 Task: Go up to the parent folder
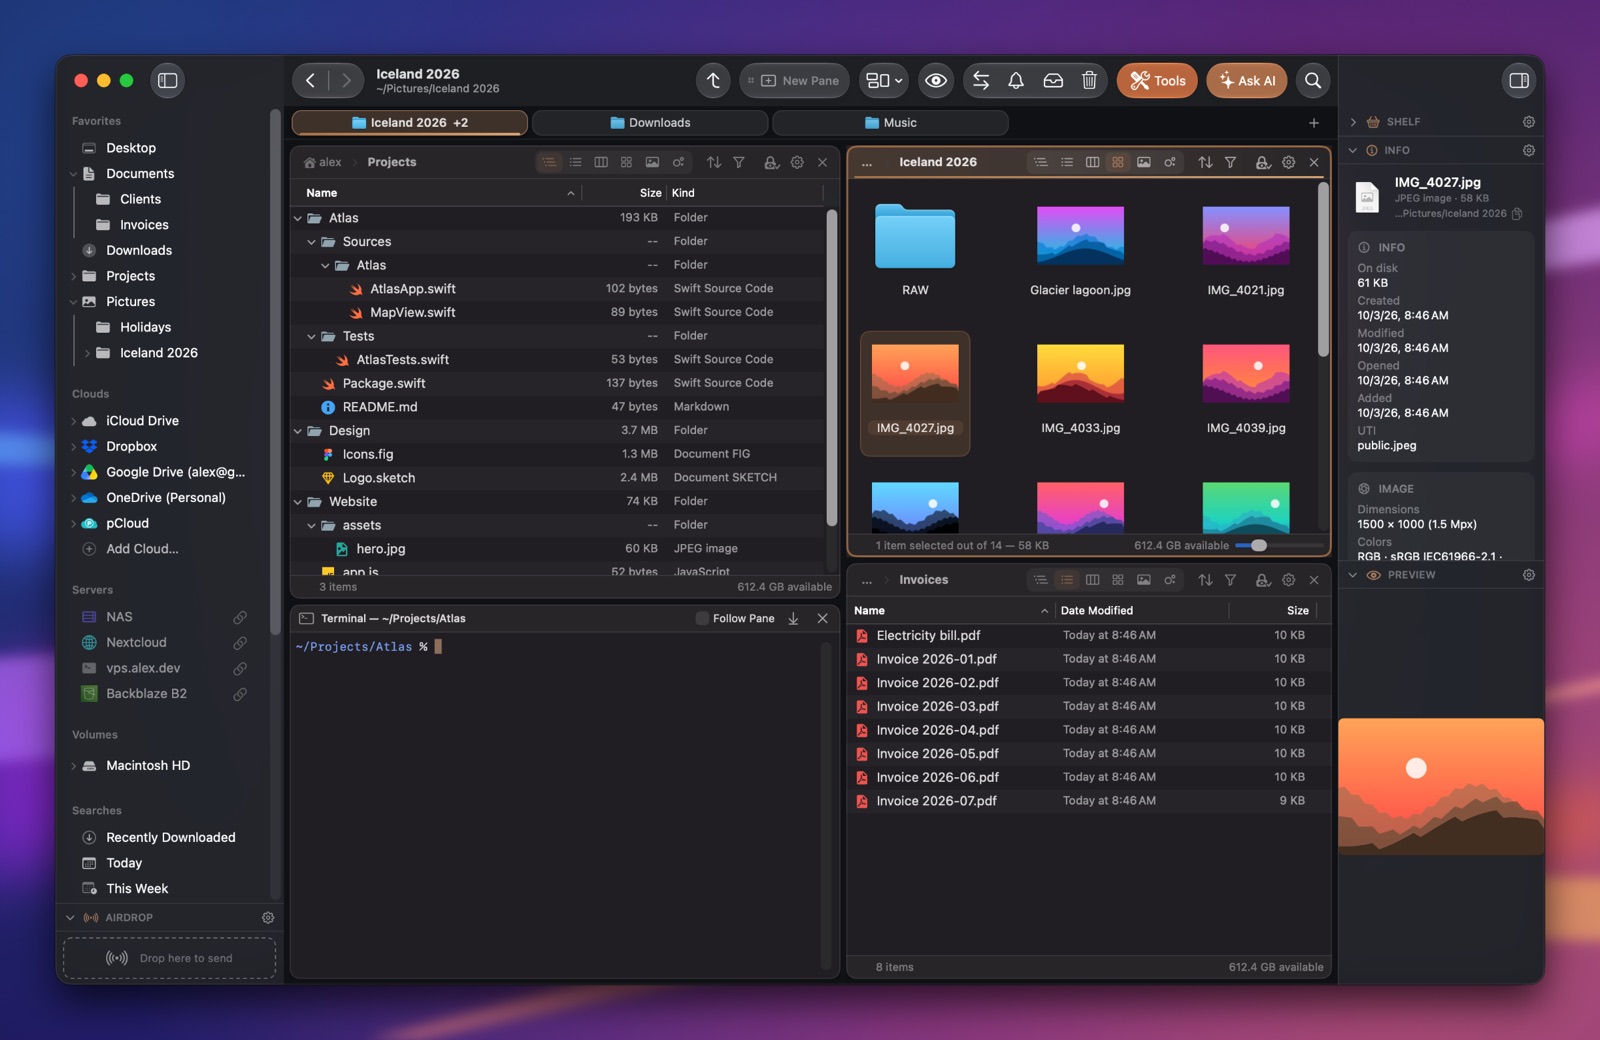tap(713, 81)
